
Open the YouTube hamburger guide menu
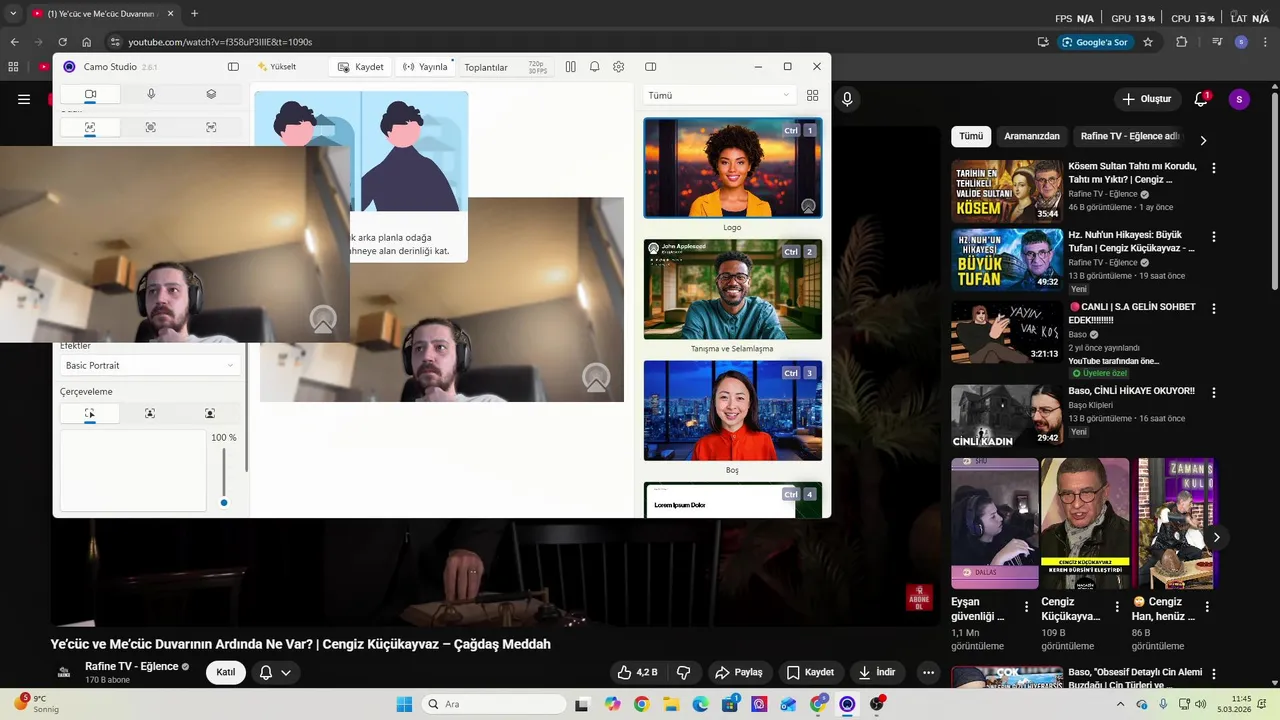tap(24, 99)
